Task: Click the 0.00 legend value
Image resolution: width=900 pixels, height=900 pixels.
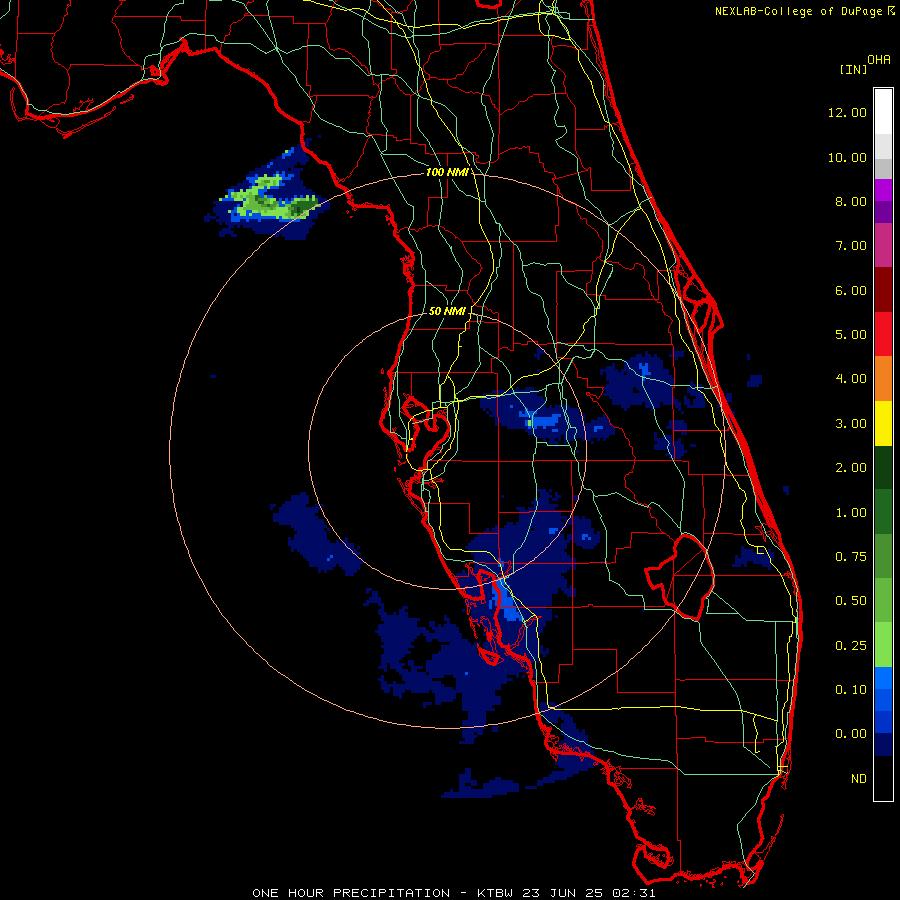Action: point(851,734)
